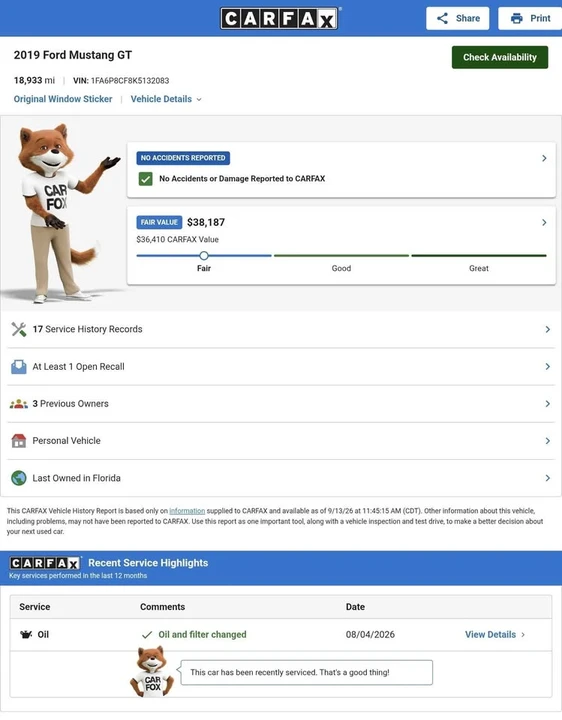Expand the Vehicle Details dropdown
Image resolution: width=562 pixels, height=720 pixels.
point(166,99)
